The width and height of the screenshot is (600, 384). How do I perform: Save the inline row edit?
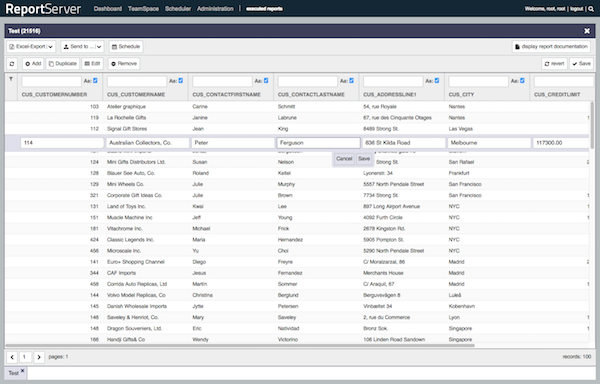[364, 159]
